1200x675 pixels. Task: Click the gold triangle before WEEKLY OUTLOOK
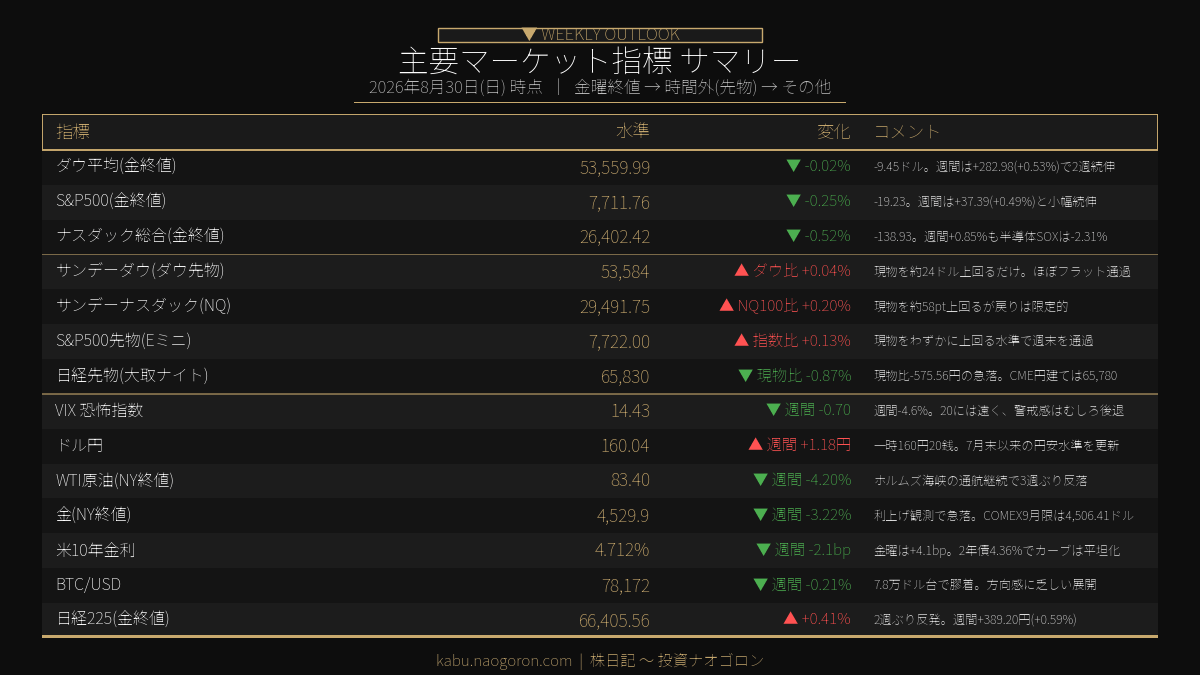coord(530,35)
